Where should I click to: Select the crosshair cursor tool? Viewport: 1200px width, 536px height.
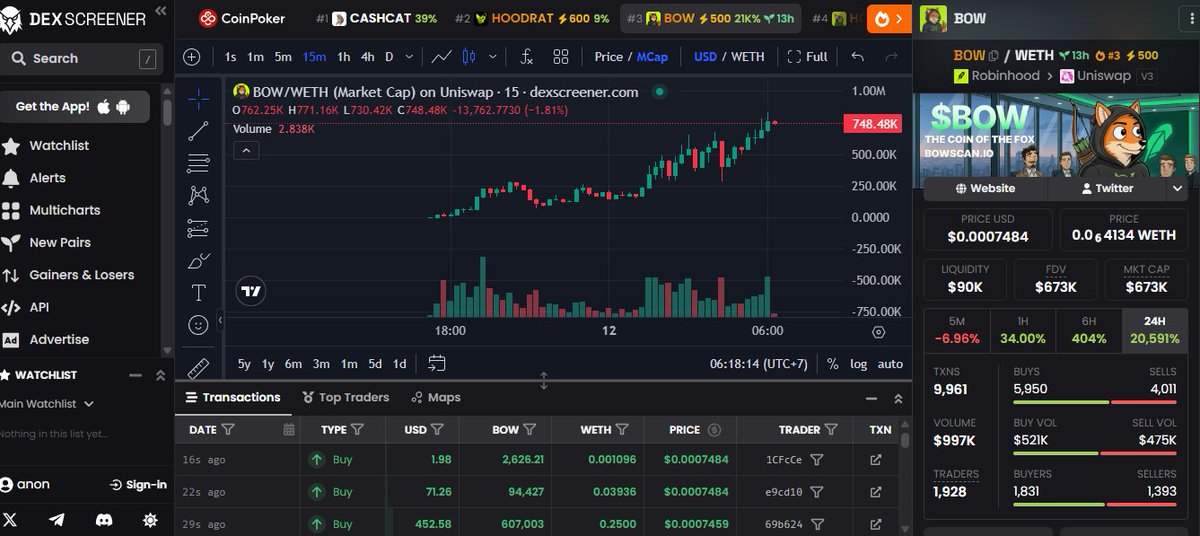click(198, 99)
